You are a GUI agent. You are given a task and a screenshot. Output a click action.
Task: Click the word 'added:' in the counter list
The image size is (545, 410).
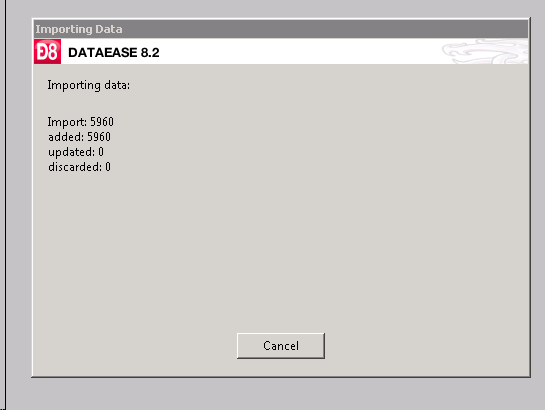click(x=66, y=137)
